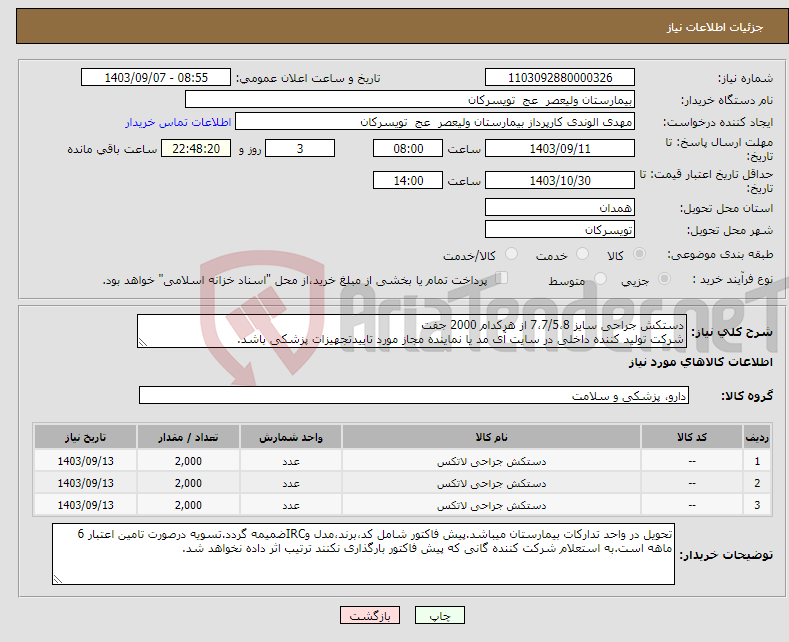Click row 1 quantity 2,000
789x642 pixels.
188,461
